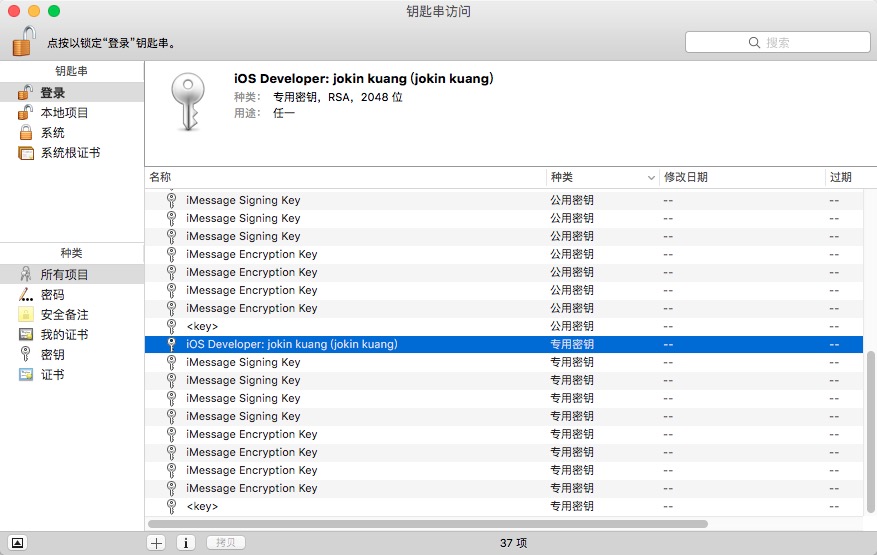
Task: Click the key icon of the selected iOS Developer row
Action: (172, 344)
